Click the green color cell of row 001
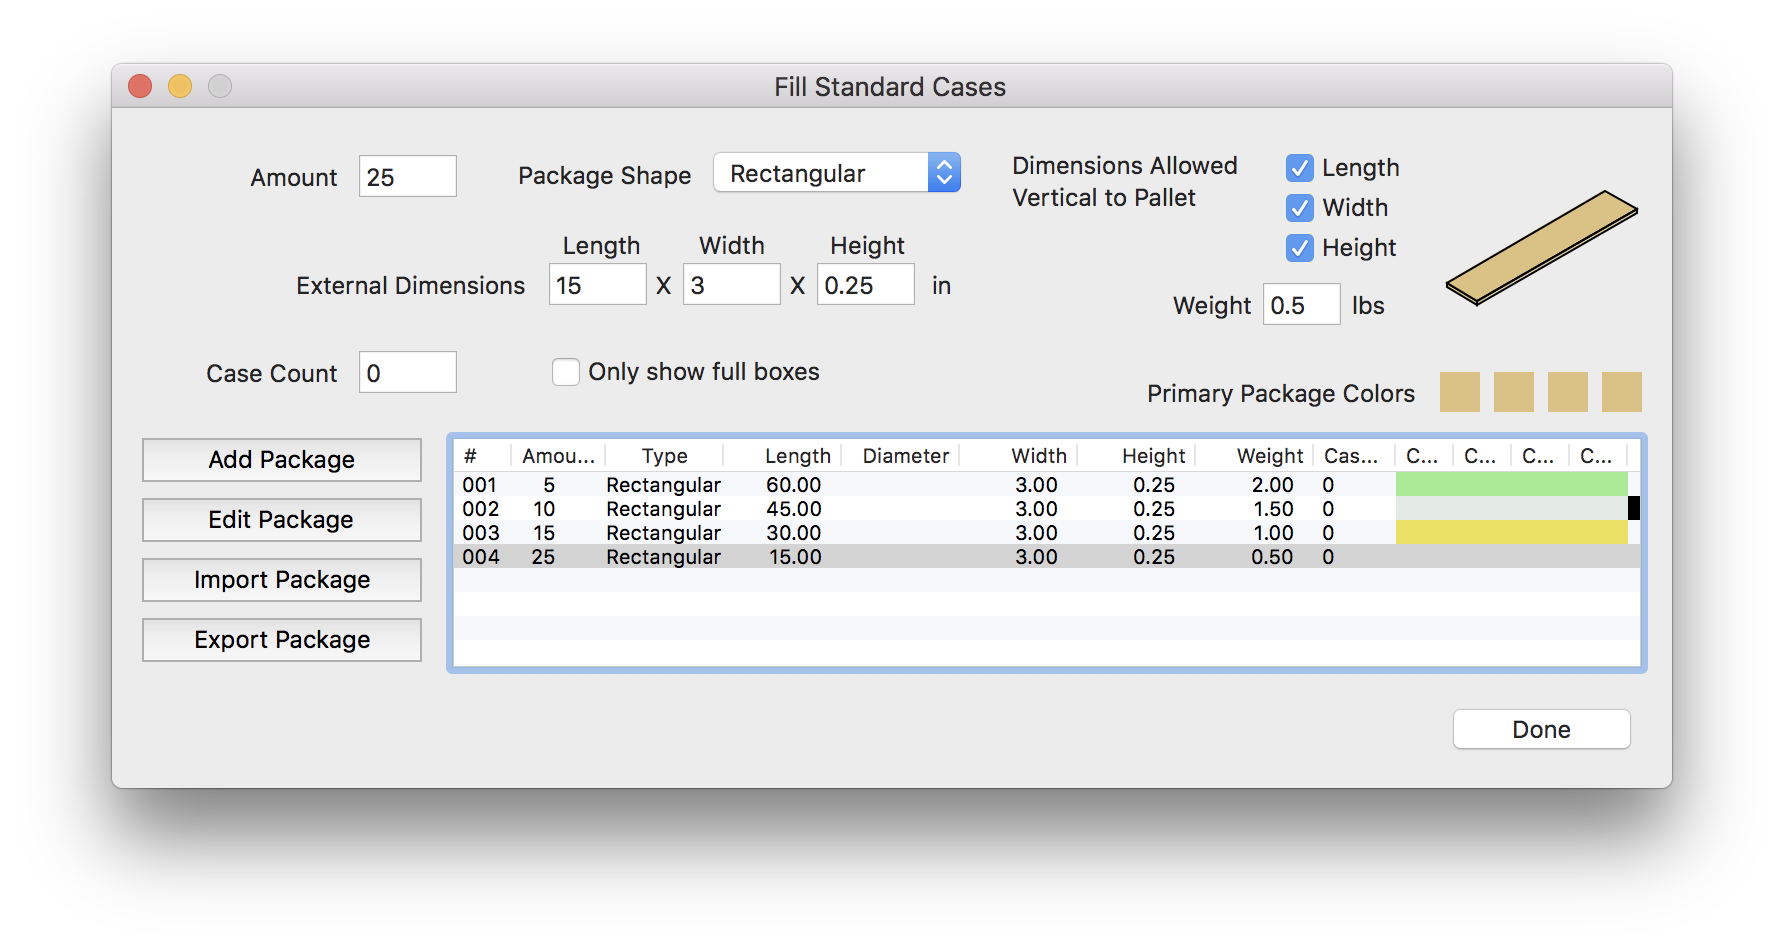This screenshot has height=948, width=1784. (x=1512, y=484)
